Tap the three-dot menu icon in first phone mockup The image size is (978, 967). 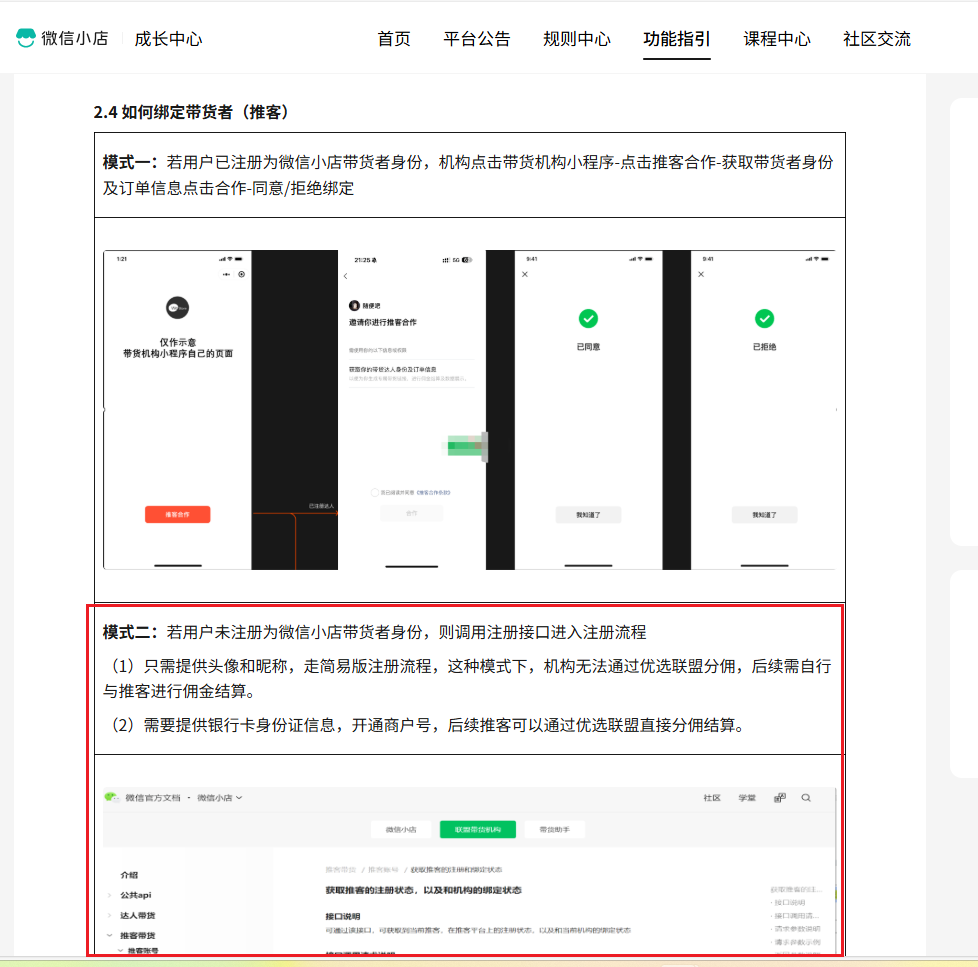pyautogui.click(x=226, y=275)
